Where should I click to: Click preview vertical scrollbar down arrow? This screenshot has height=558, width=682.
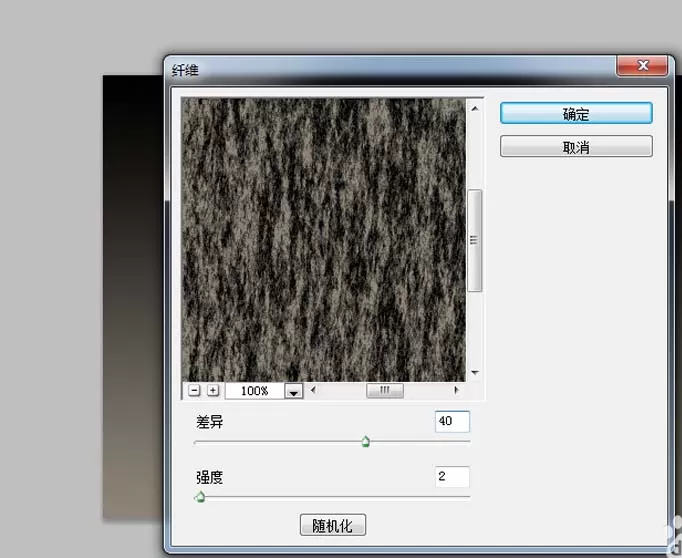(475, 373)
